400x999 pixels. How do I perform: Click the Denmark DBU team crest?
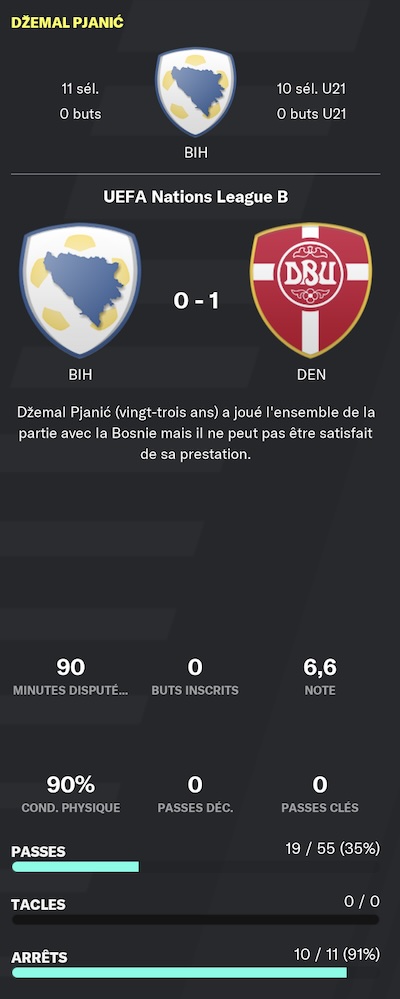(311, 291)
